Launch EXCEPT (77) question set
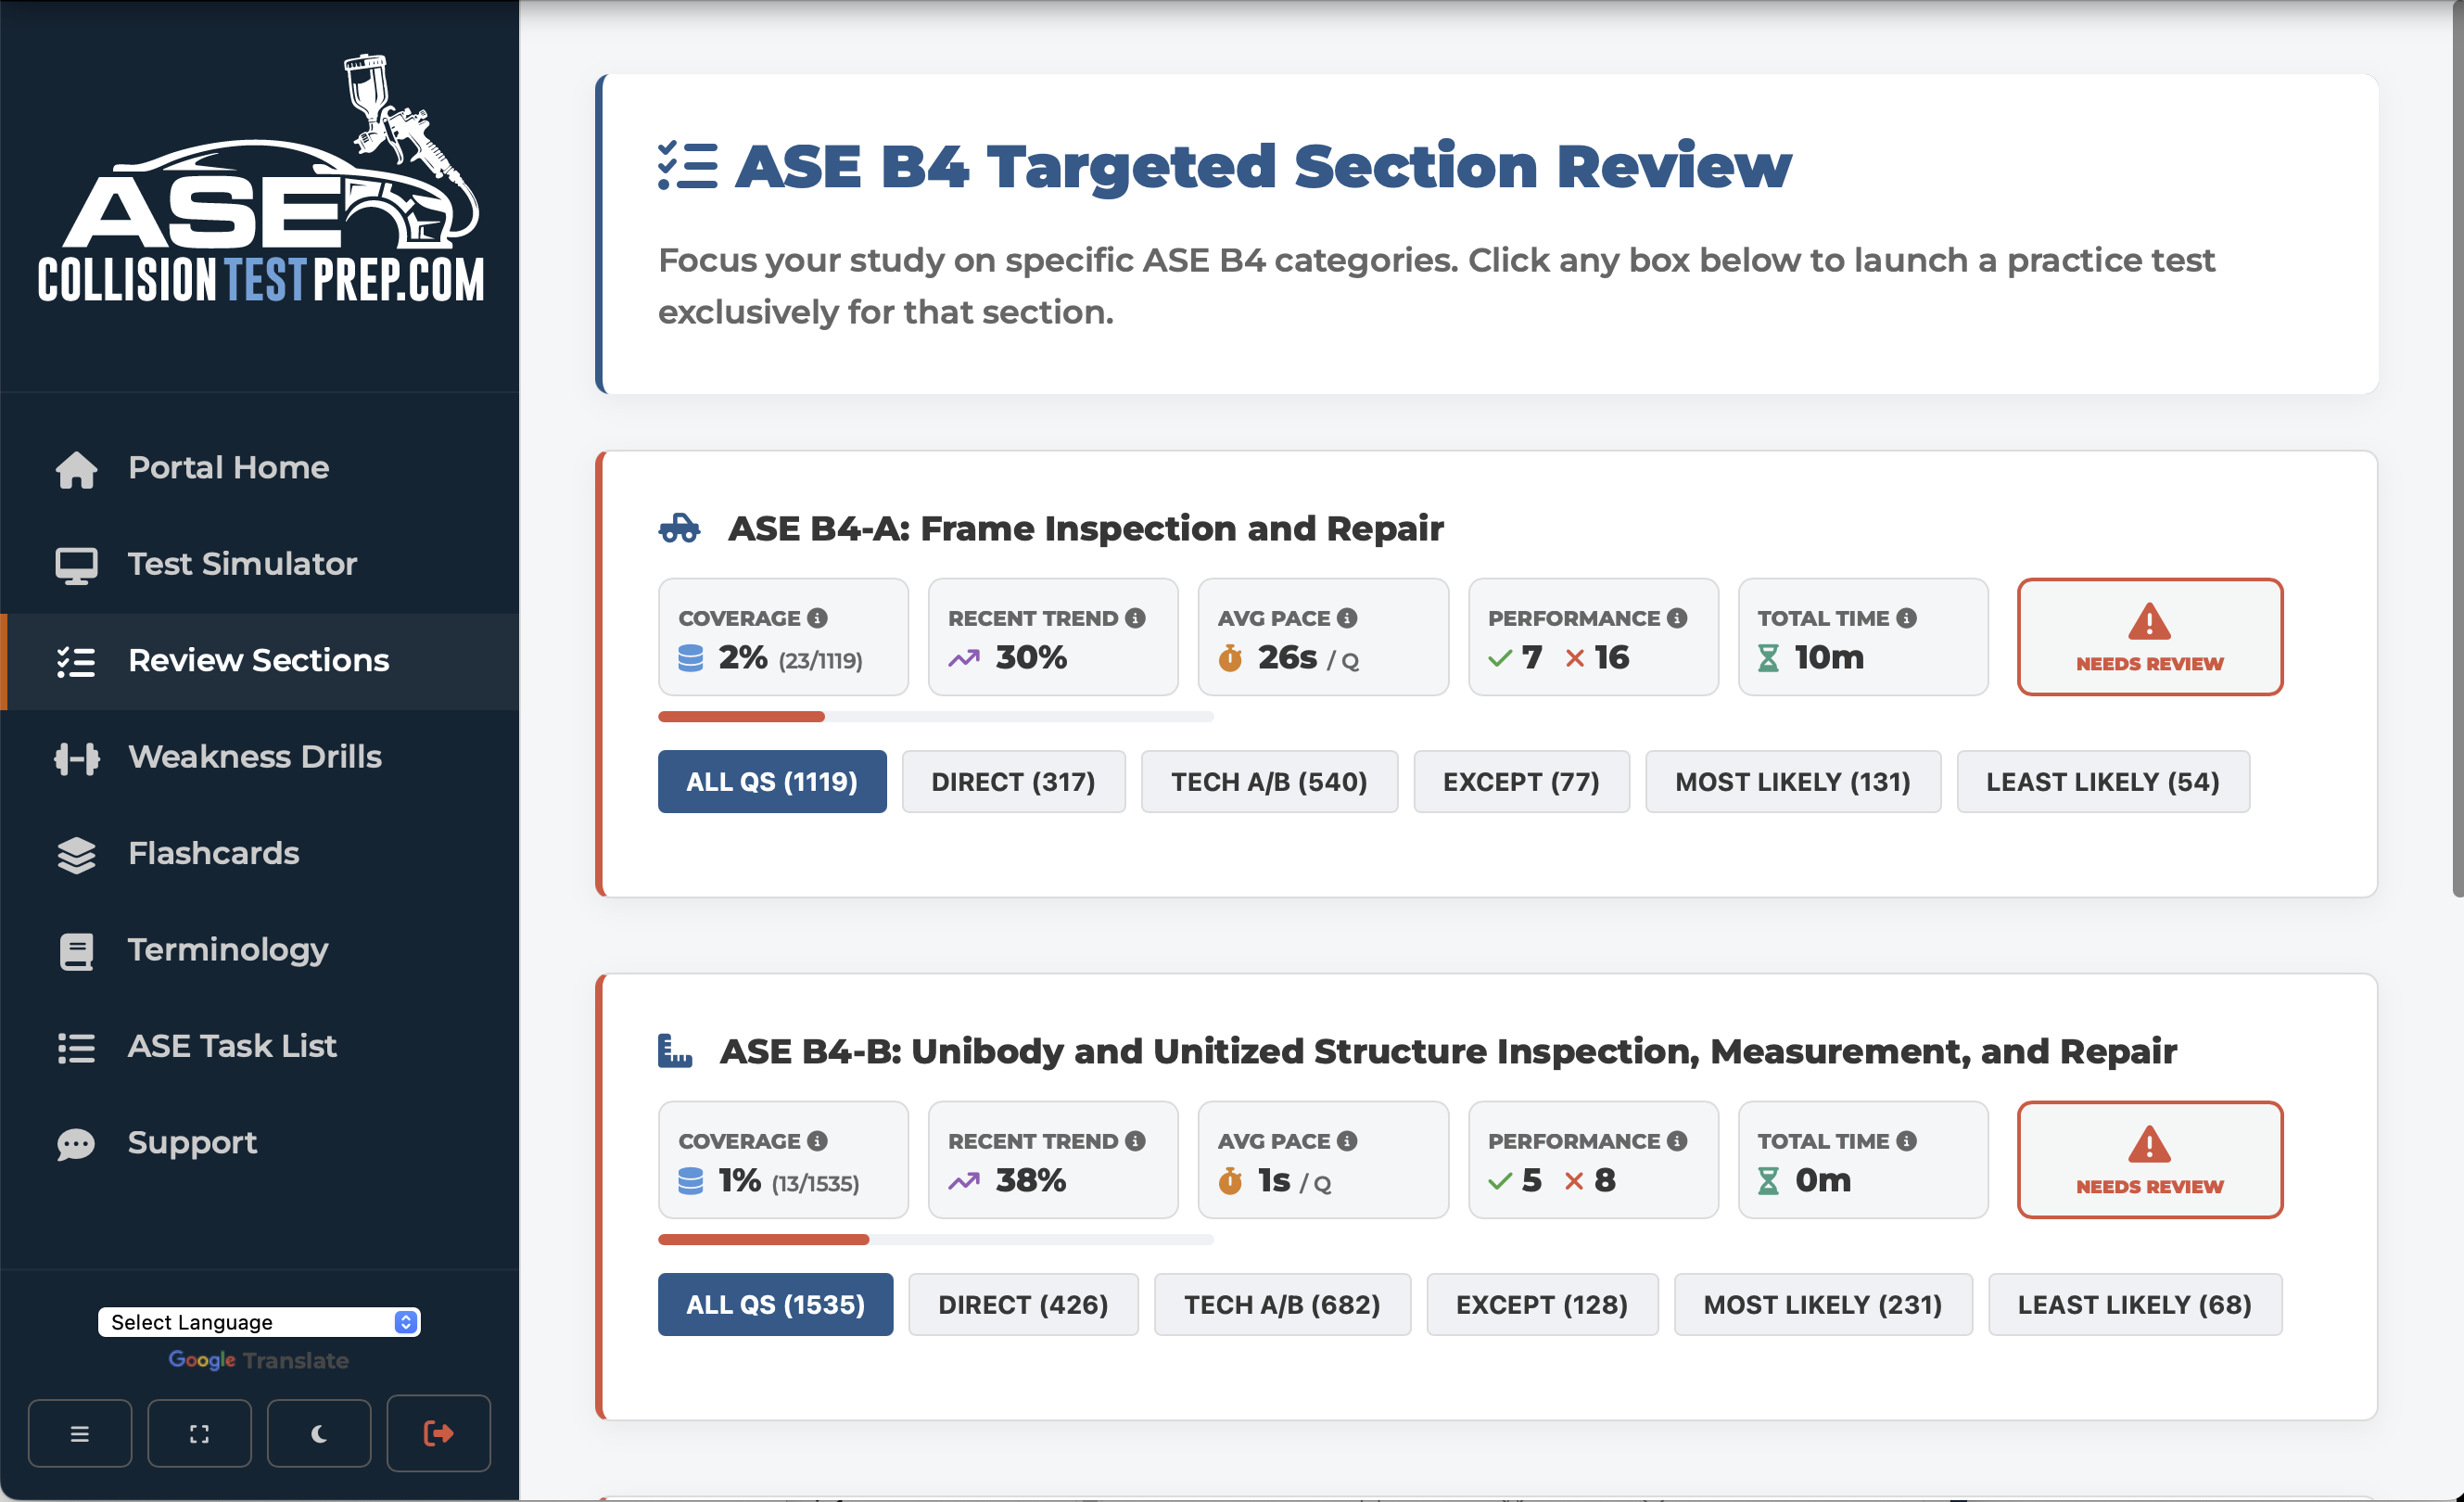 click(1522, 782)
